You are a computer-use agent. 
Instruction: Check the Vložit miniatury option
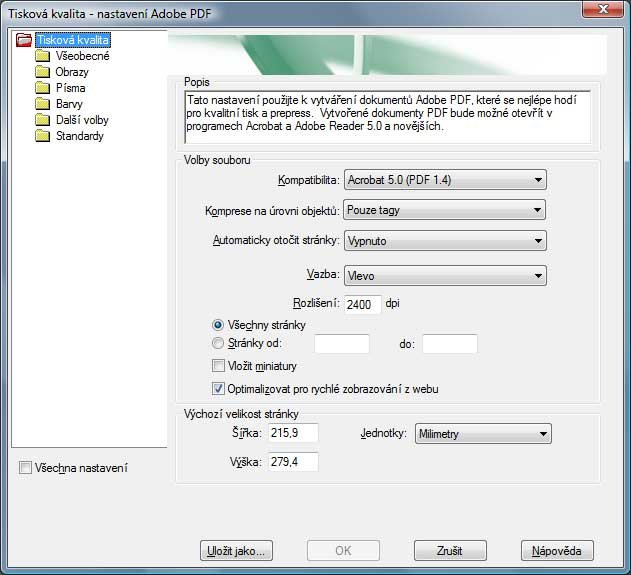(x=219, y=366)
